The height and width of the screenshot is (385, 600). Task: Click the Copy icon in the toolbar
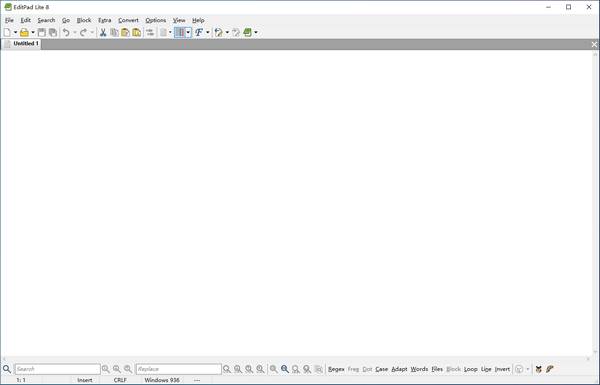tap(114, 33)
